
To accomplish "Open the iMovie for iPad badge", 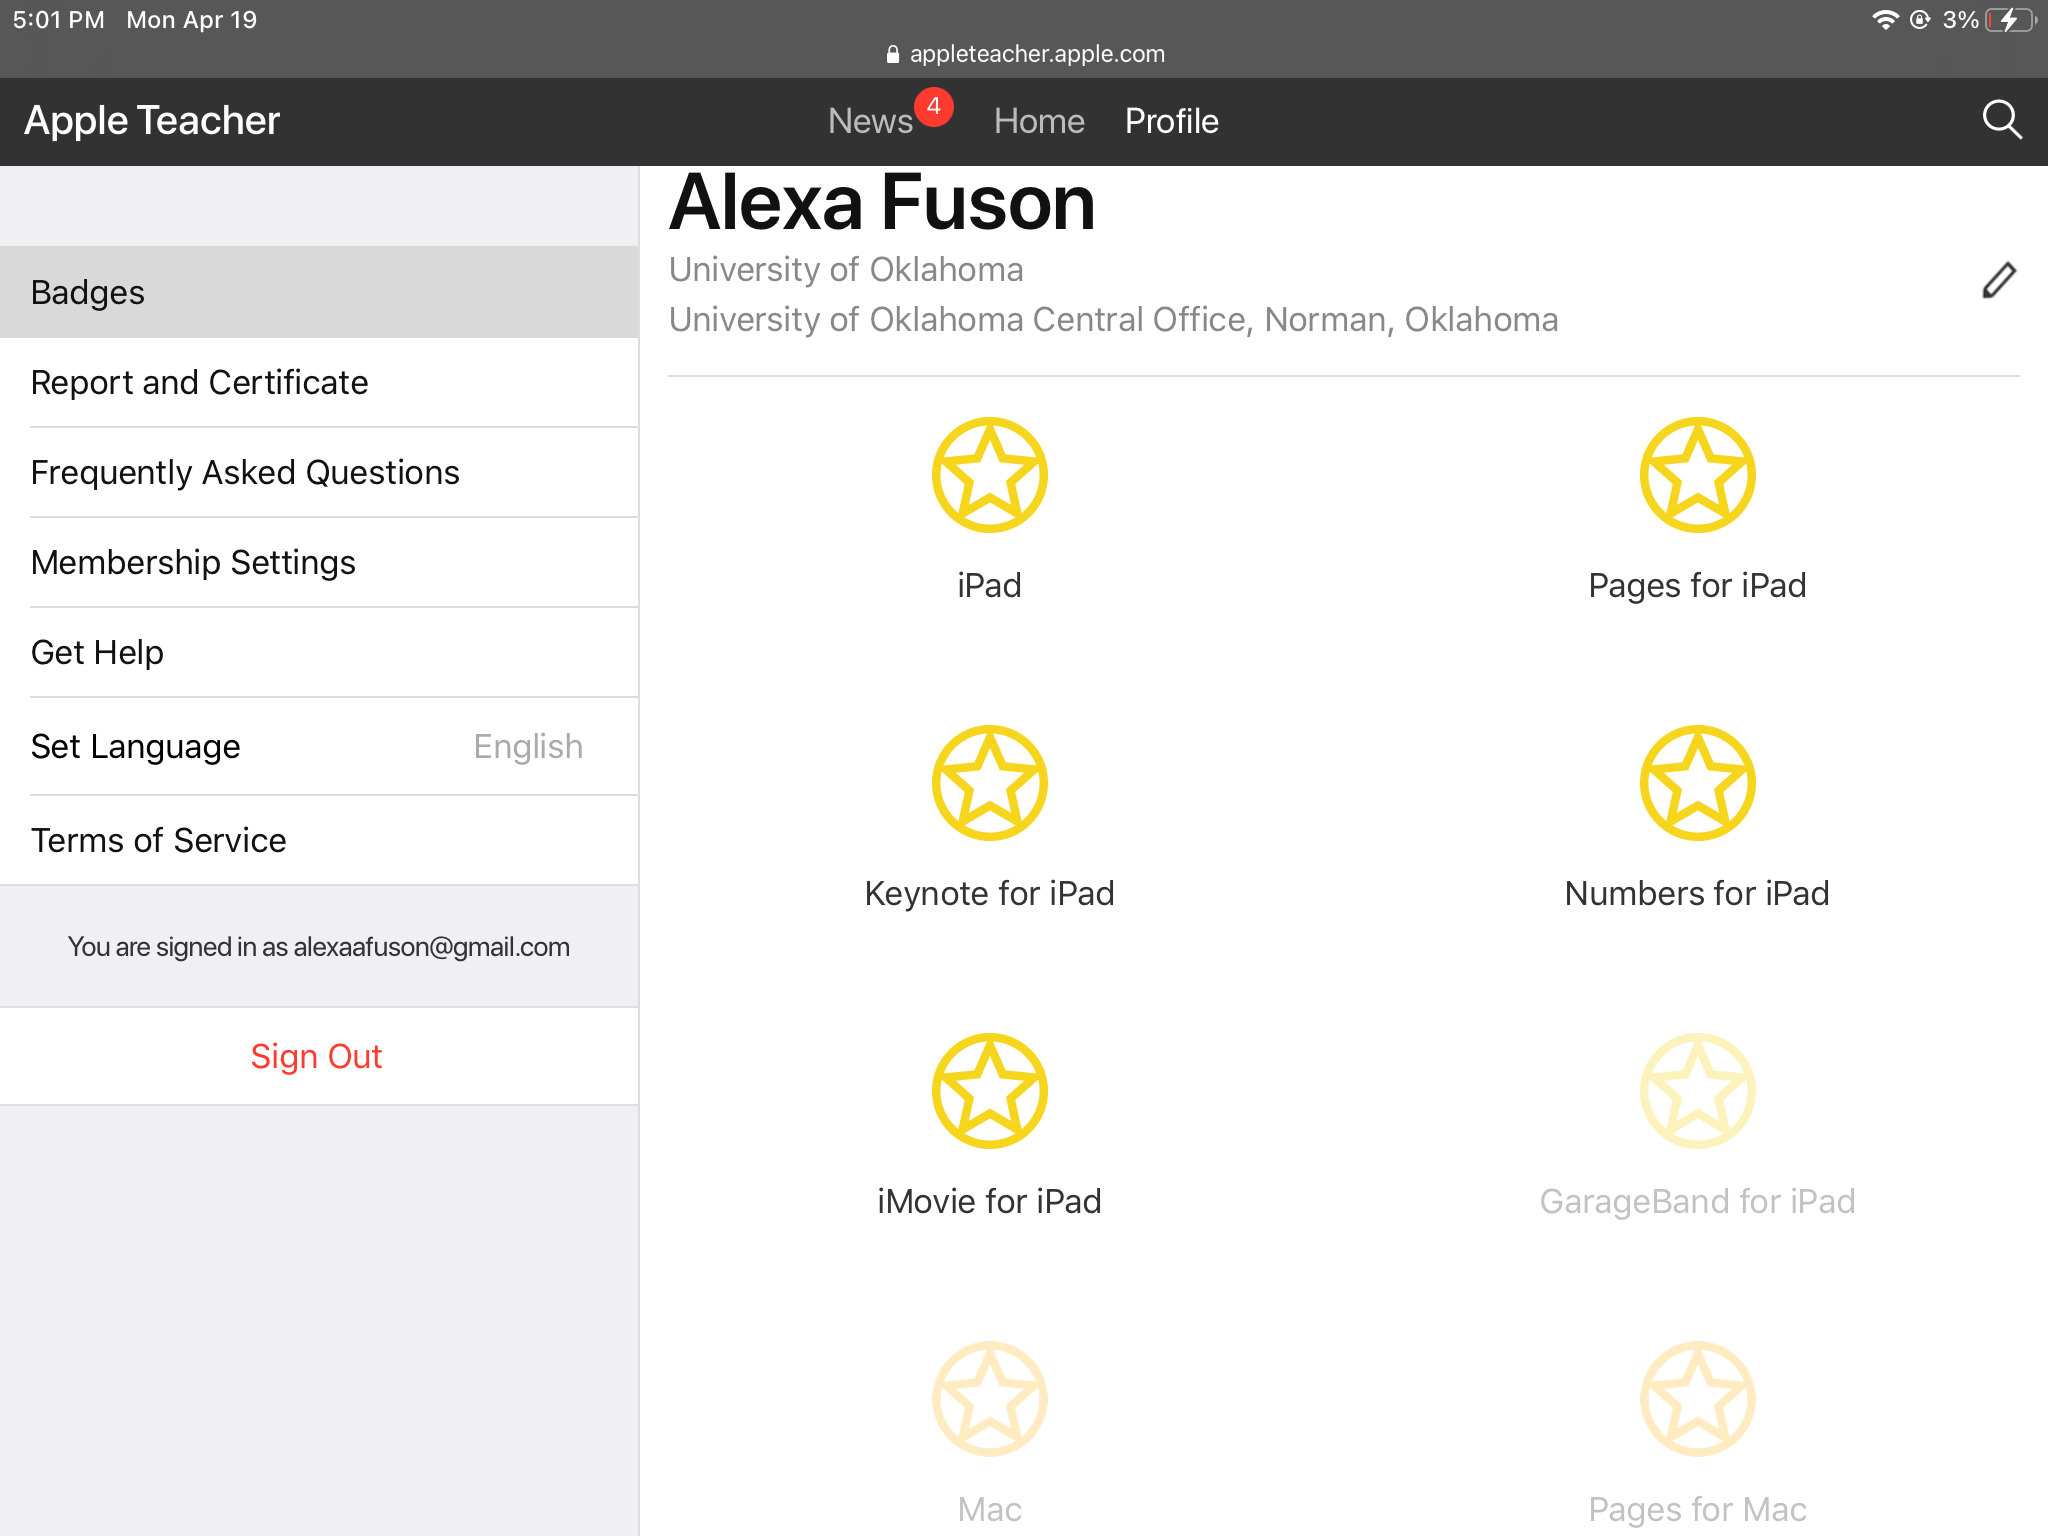I will [x=989, y=1091].
